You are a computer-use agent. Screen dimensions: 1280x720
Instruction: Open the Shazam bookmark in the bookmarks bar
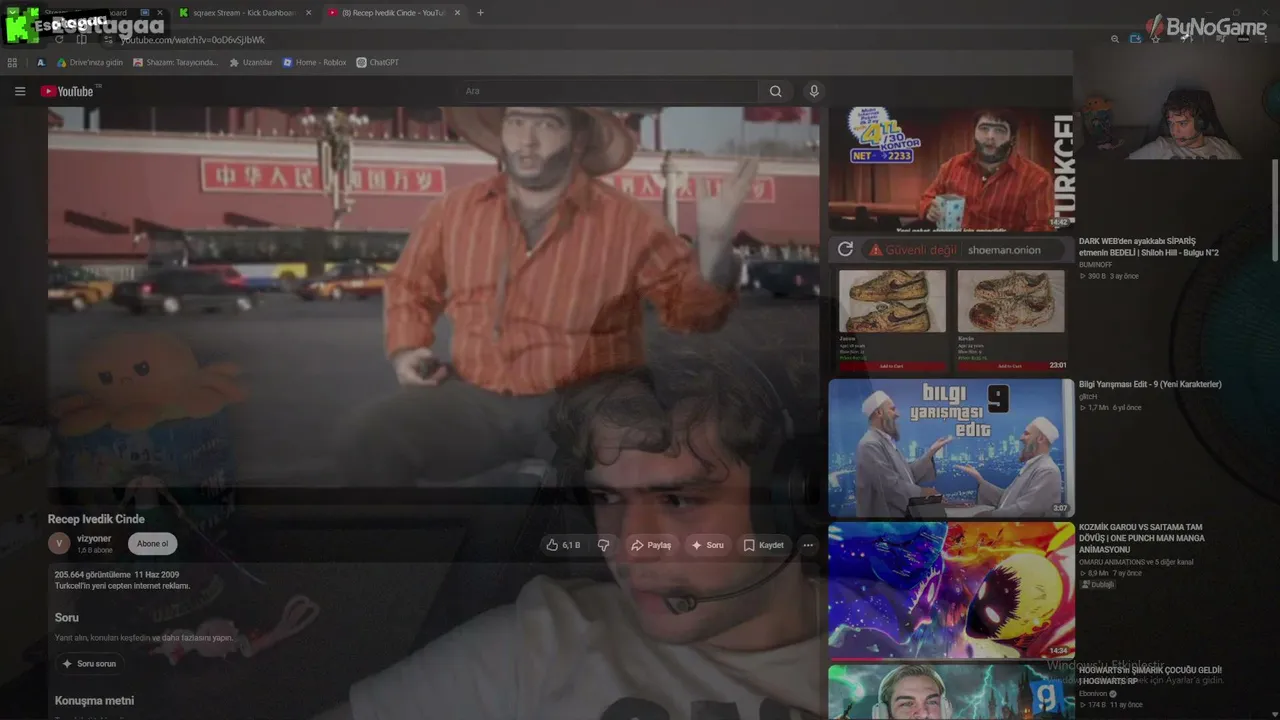tap(175, 62)
